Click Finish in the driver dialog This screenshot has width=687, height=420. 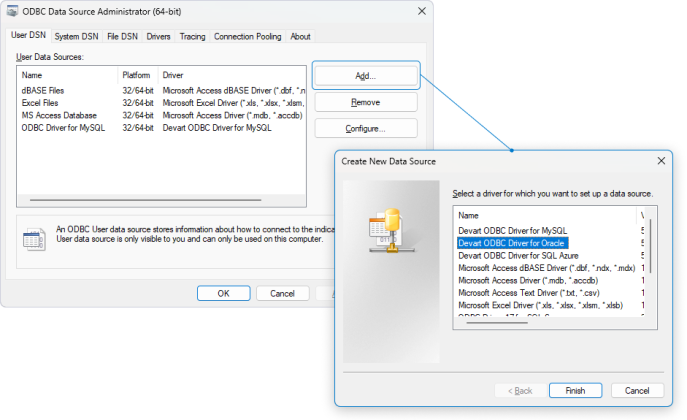[x=574, y=390]
